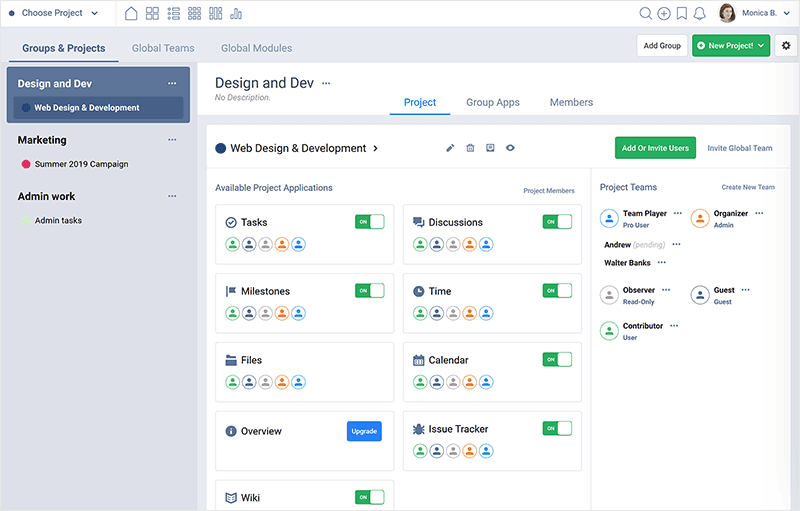Screen dimensions: 800x511
Task: Open the notifications bell icon
Action: [699, 14]
